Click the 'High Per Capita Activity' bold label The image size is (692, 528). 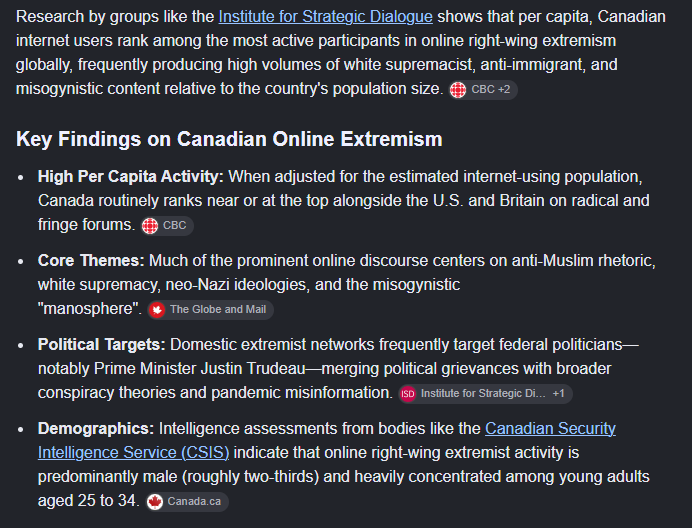point(131,177)
